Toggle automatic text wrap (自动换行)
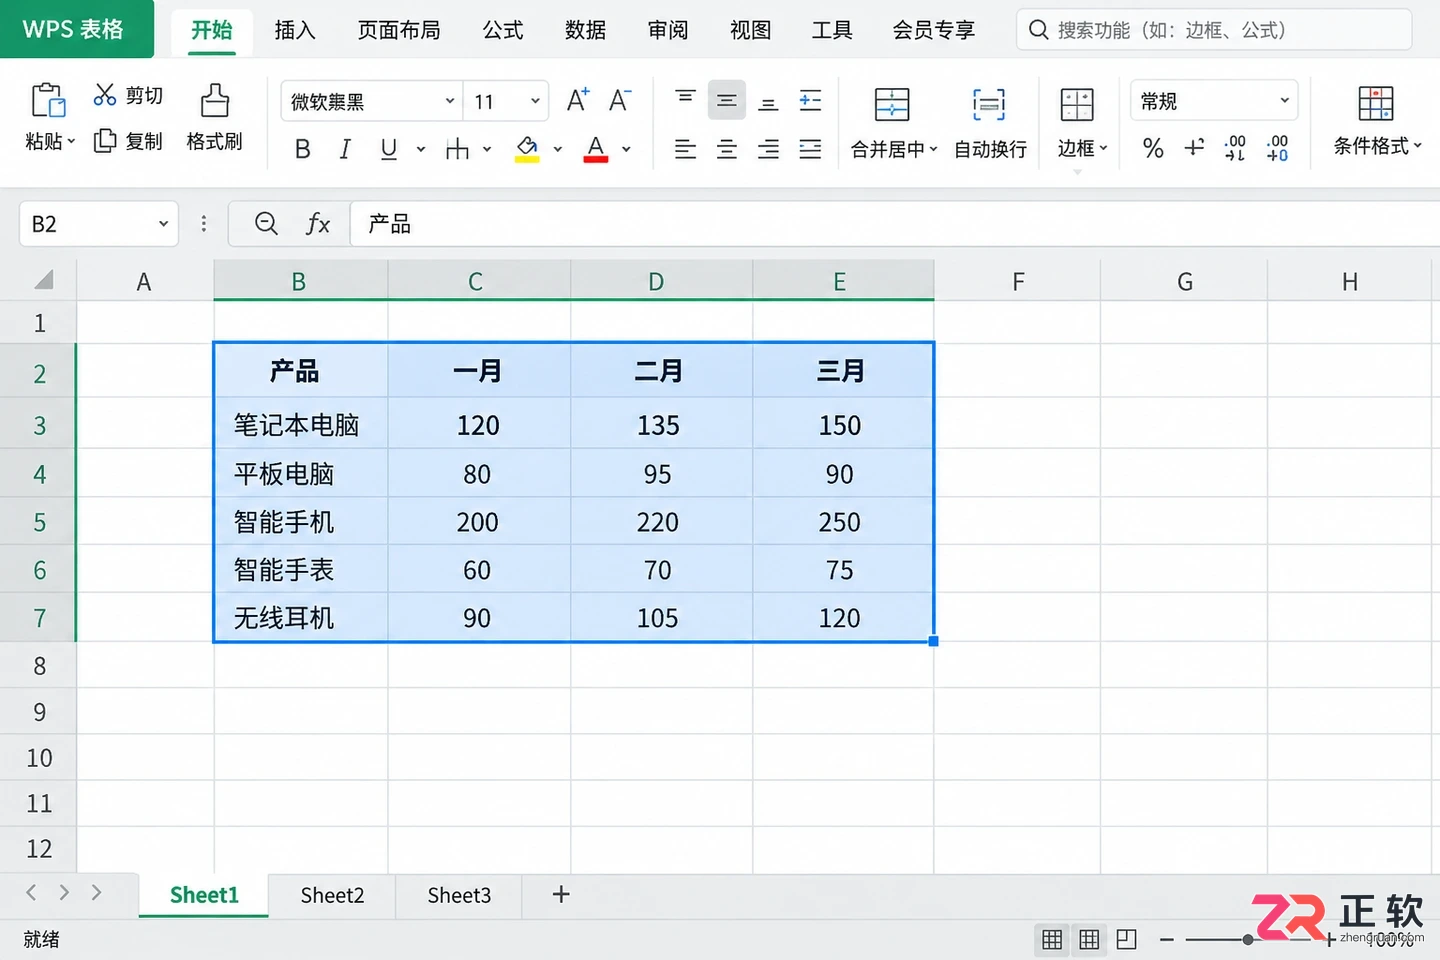1440x960 pixels. (989, 123)
